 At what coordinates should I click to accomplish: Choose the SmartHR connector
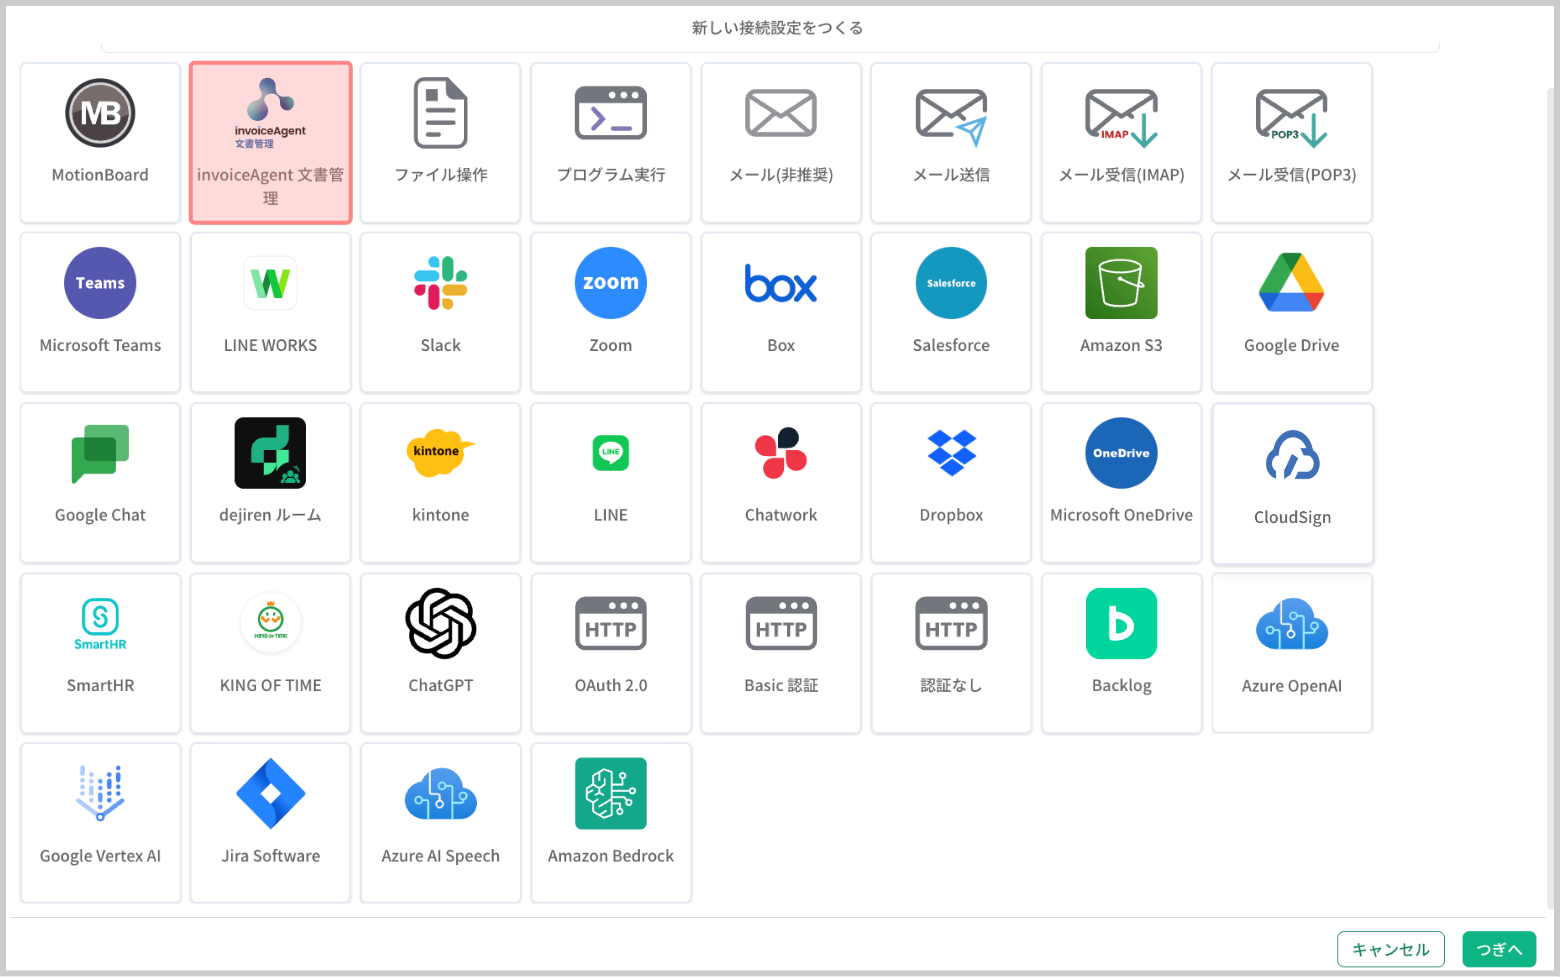pos(100,653)
